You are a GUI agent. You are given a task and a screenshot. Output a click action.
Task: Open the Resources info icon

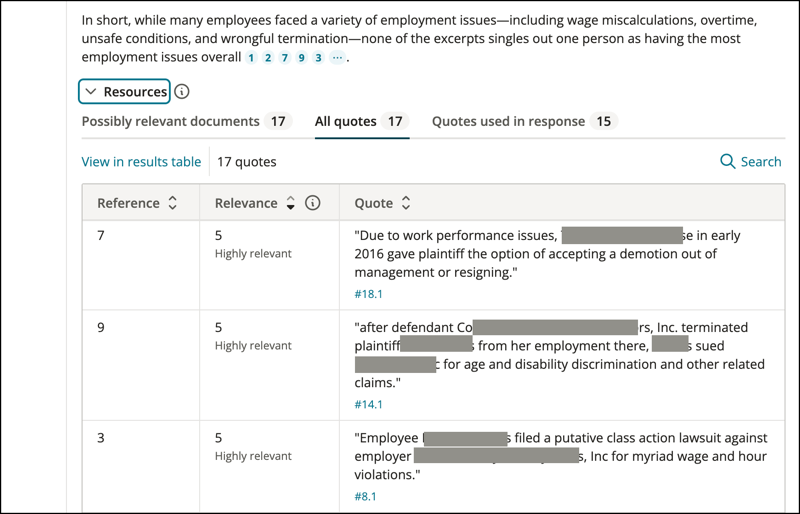[x=182, y=91]
